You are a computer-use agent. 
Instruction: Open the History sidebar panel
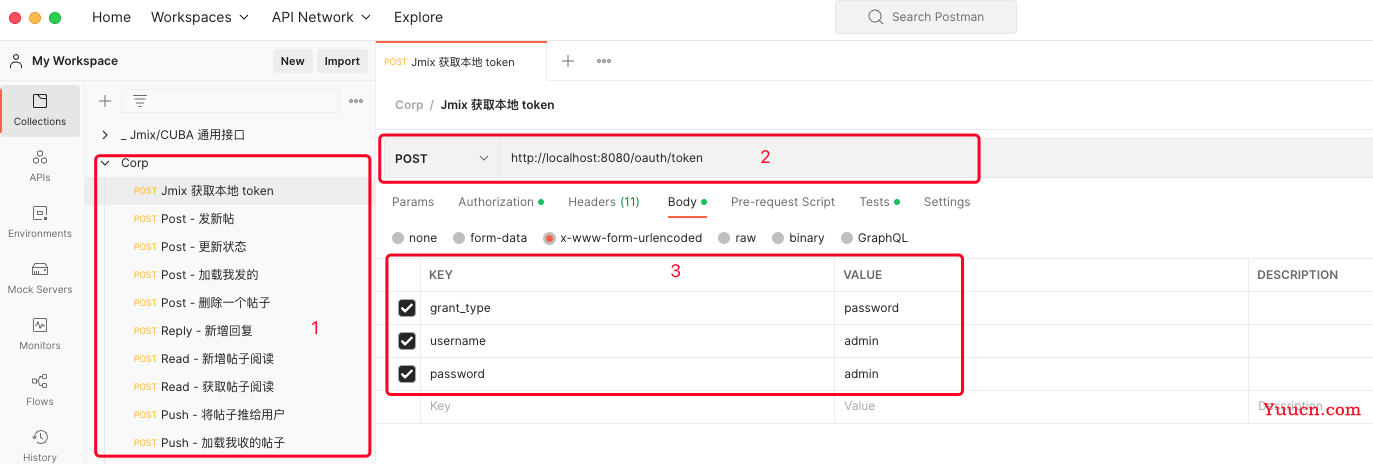40,445
